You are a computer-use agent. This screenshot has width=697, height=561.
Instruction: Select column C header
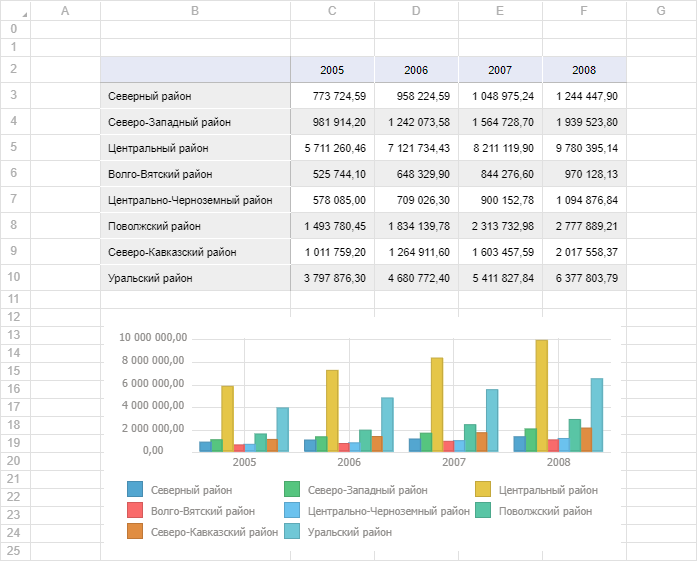pyautogui.click(x=332, y=10)
